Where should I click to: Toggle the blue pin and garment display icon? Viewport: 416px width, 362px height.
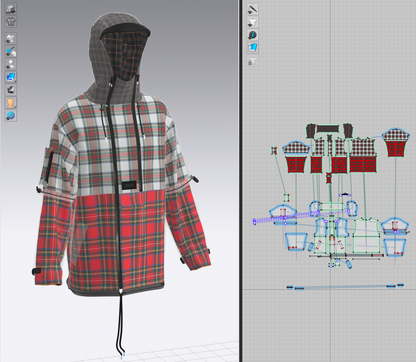click(x=11, y=51)
